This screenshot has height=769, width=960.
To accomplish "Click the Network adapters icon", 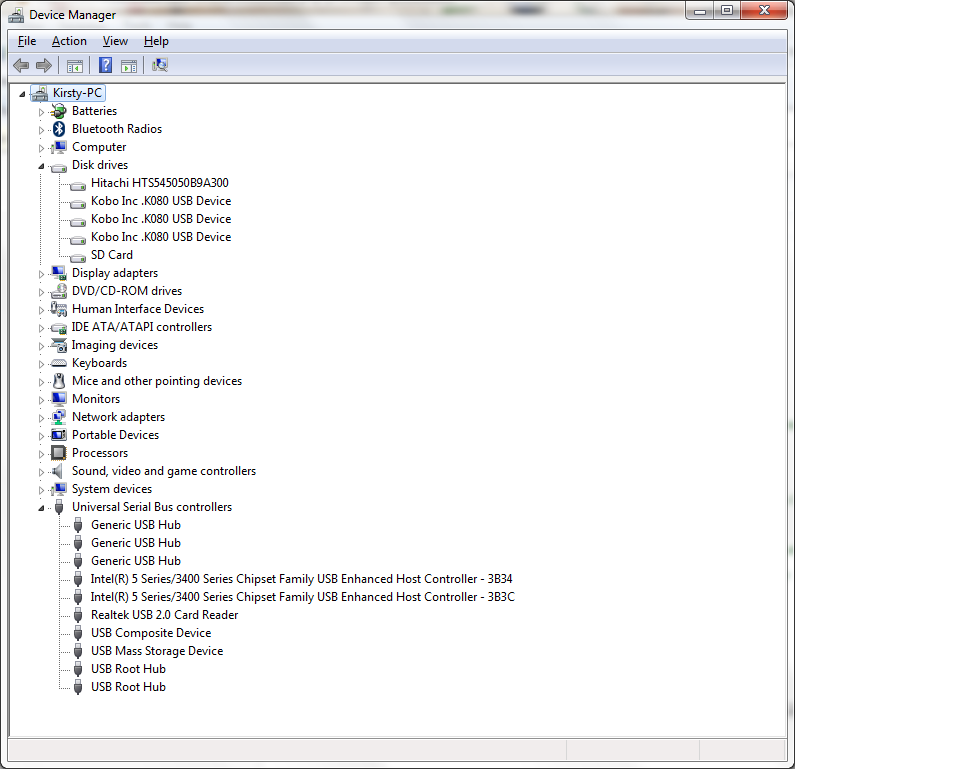I will pos(59,417).
